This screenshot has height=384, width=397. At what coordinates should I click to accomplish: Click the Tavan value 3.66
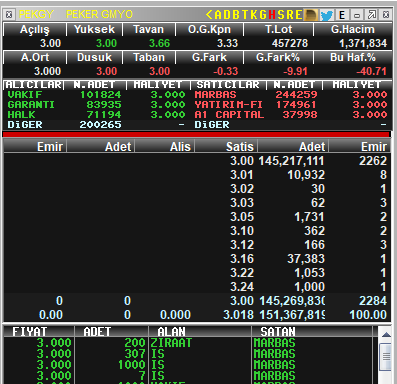click(x=159, y=43)
